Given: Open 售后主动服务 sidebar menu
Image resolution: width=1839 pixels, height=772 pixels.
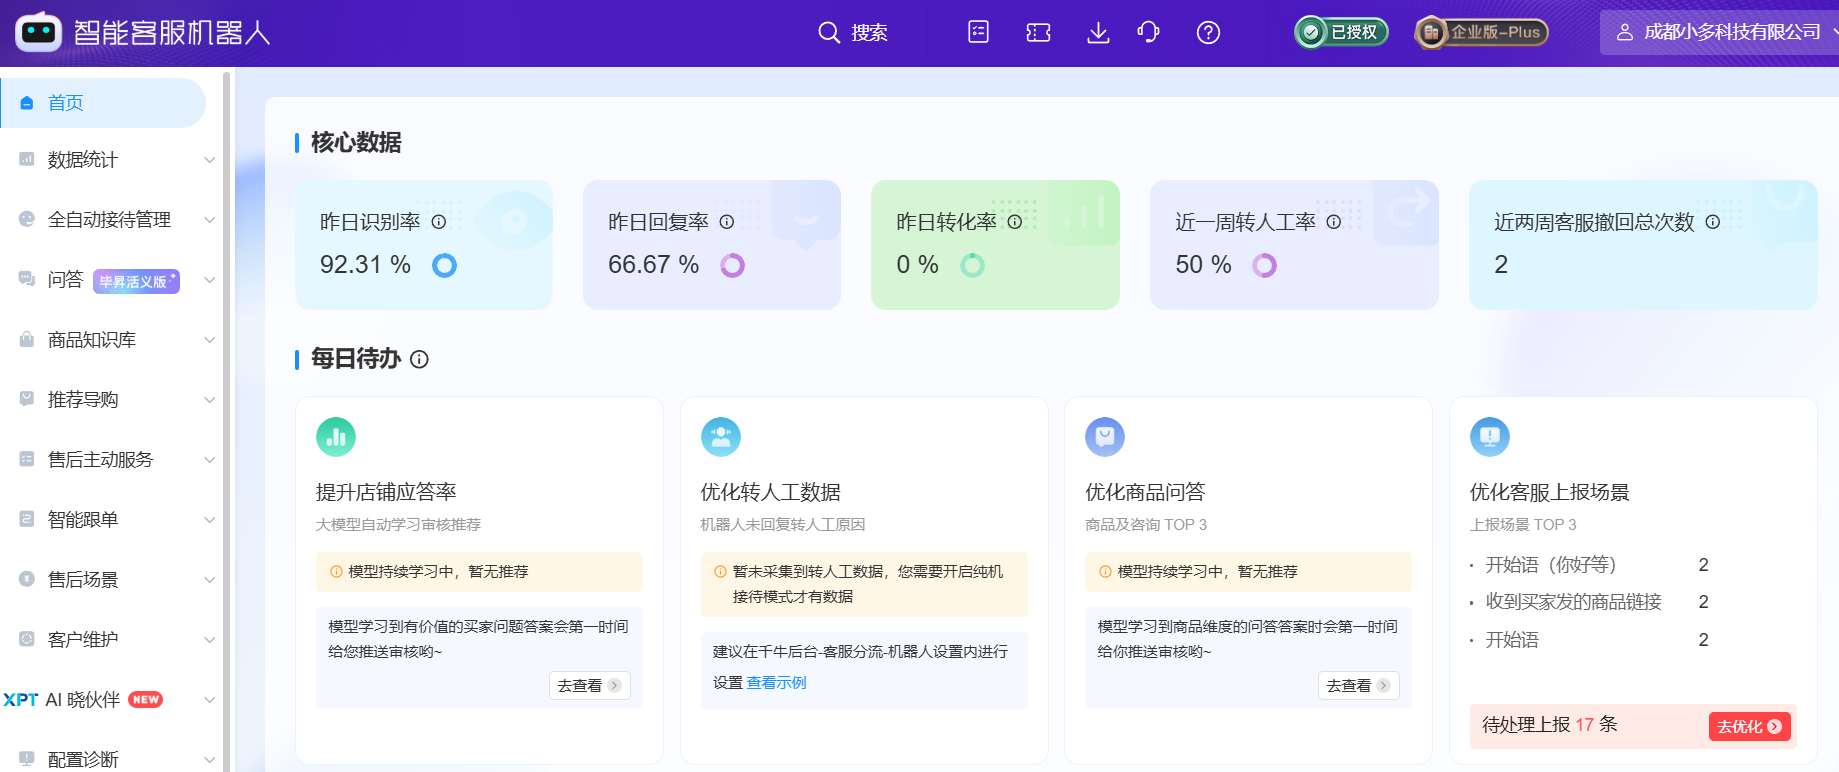Looking at the screenshot, I should point(110,460).
